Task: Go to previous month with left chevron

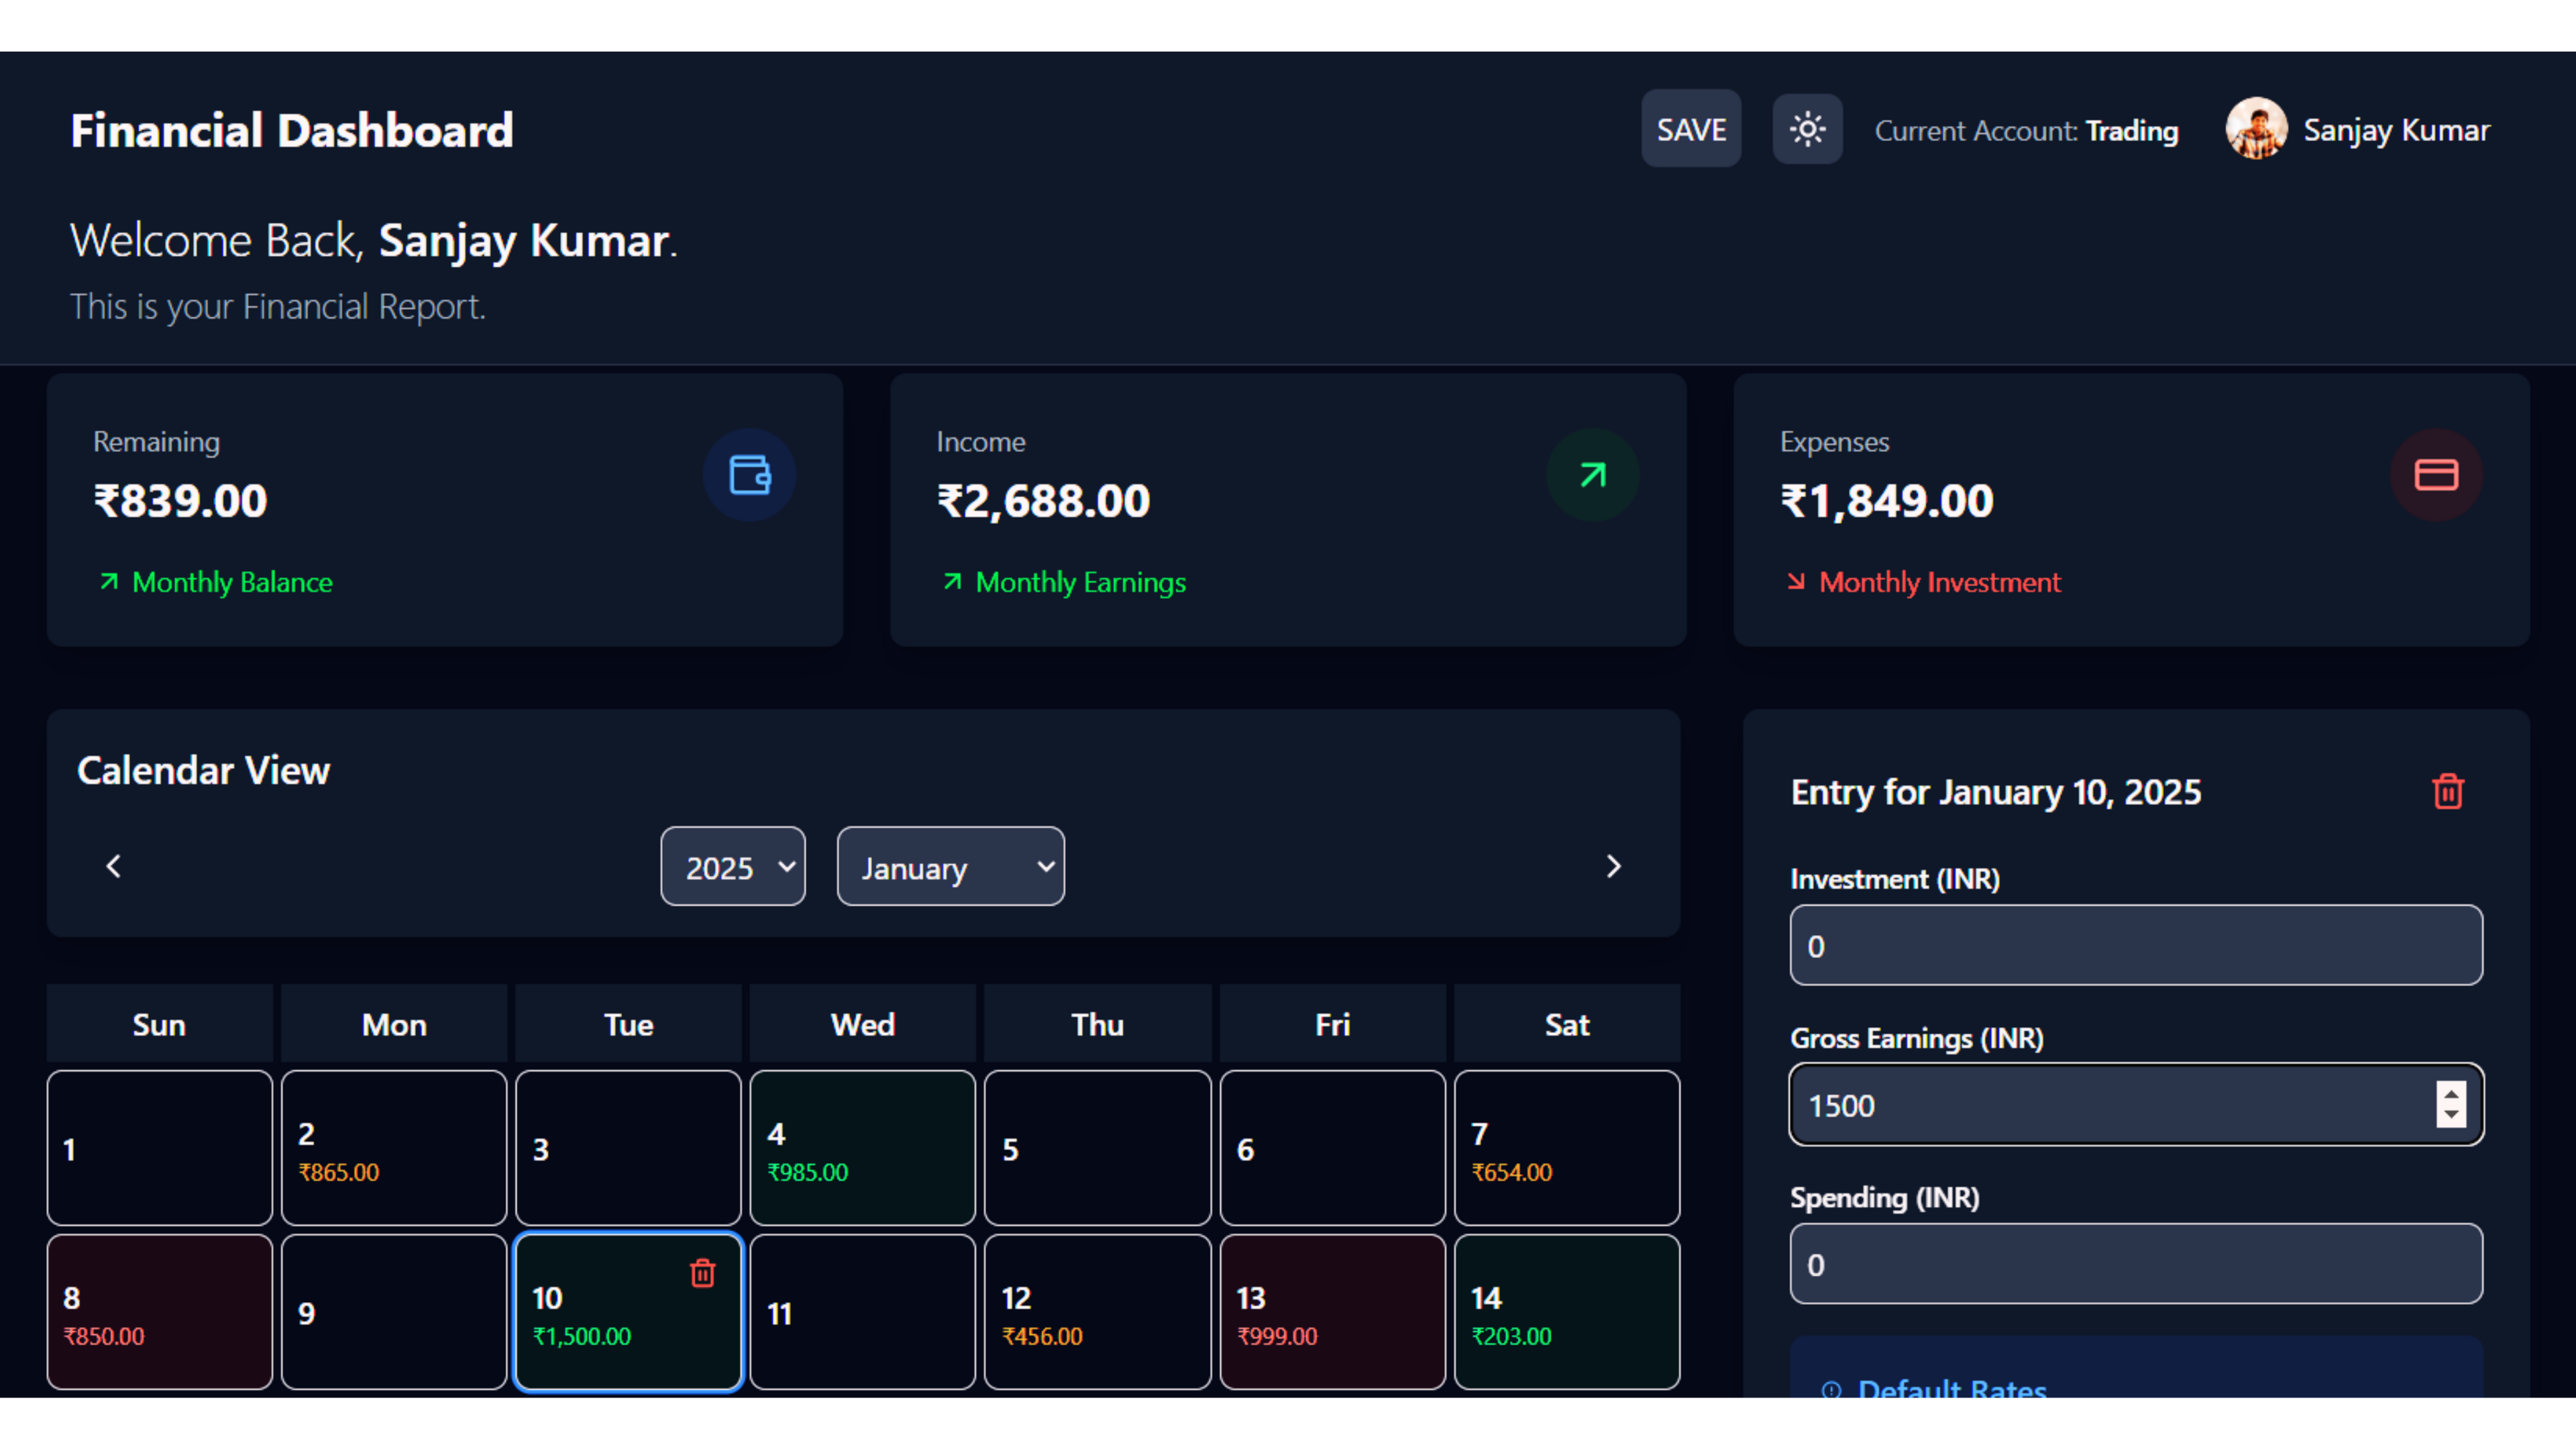Action: point(114,866)
